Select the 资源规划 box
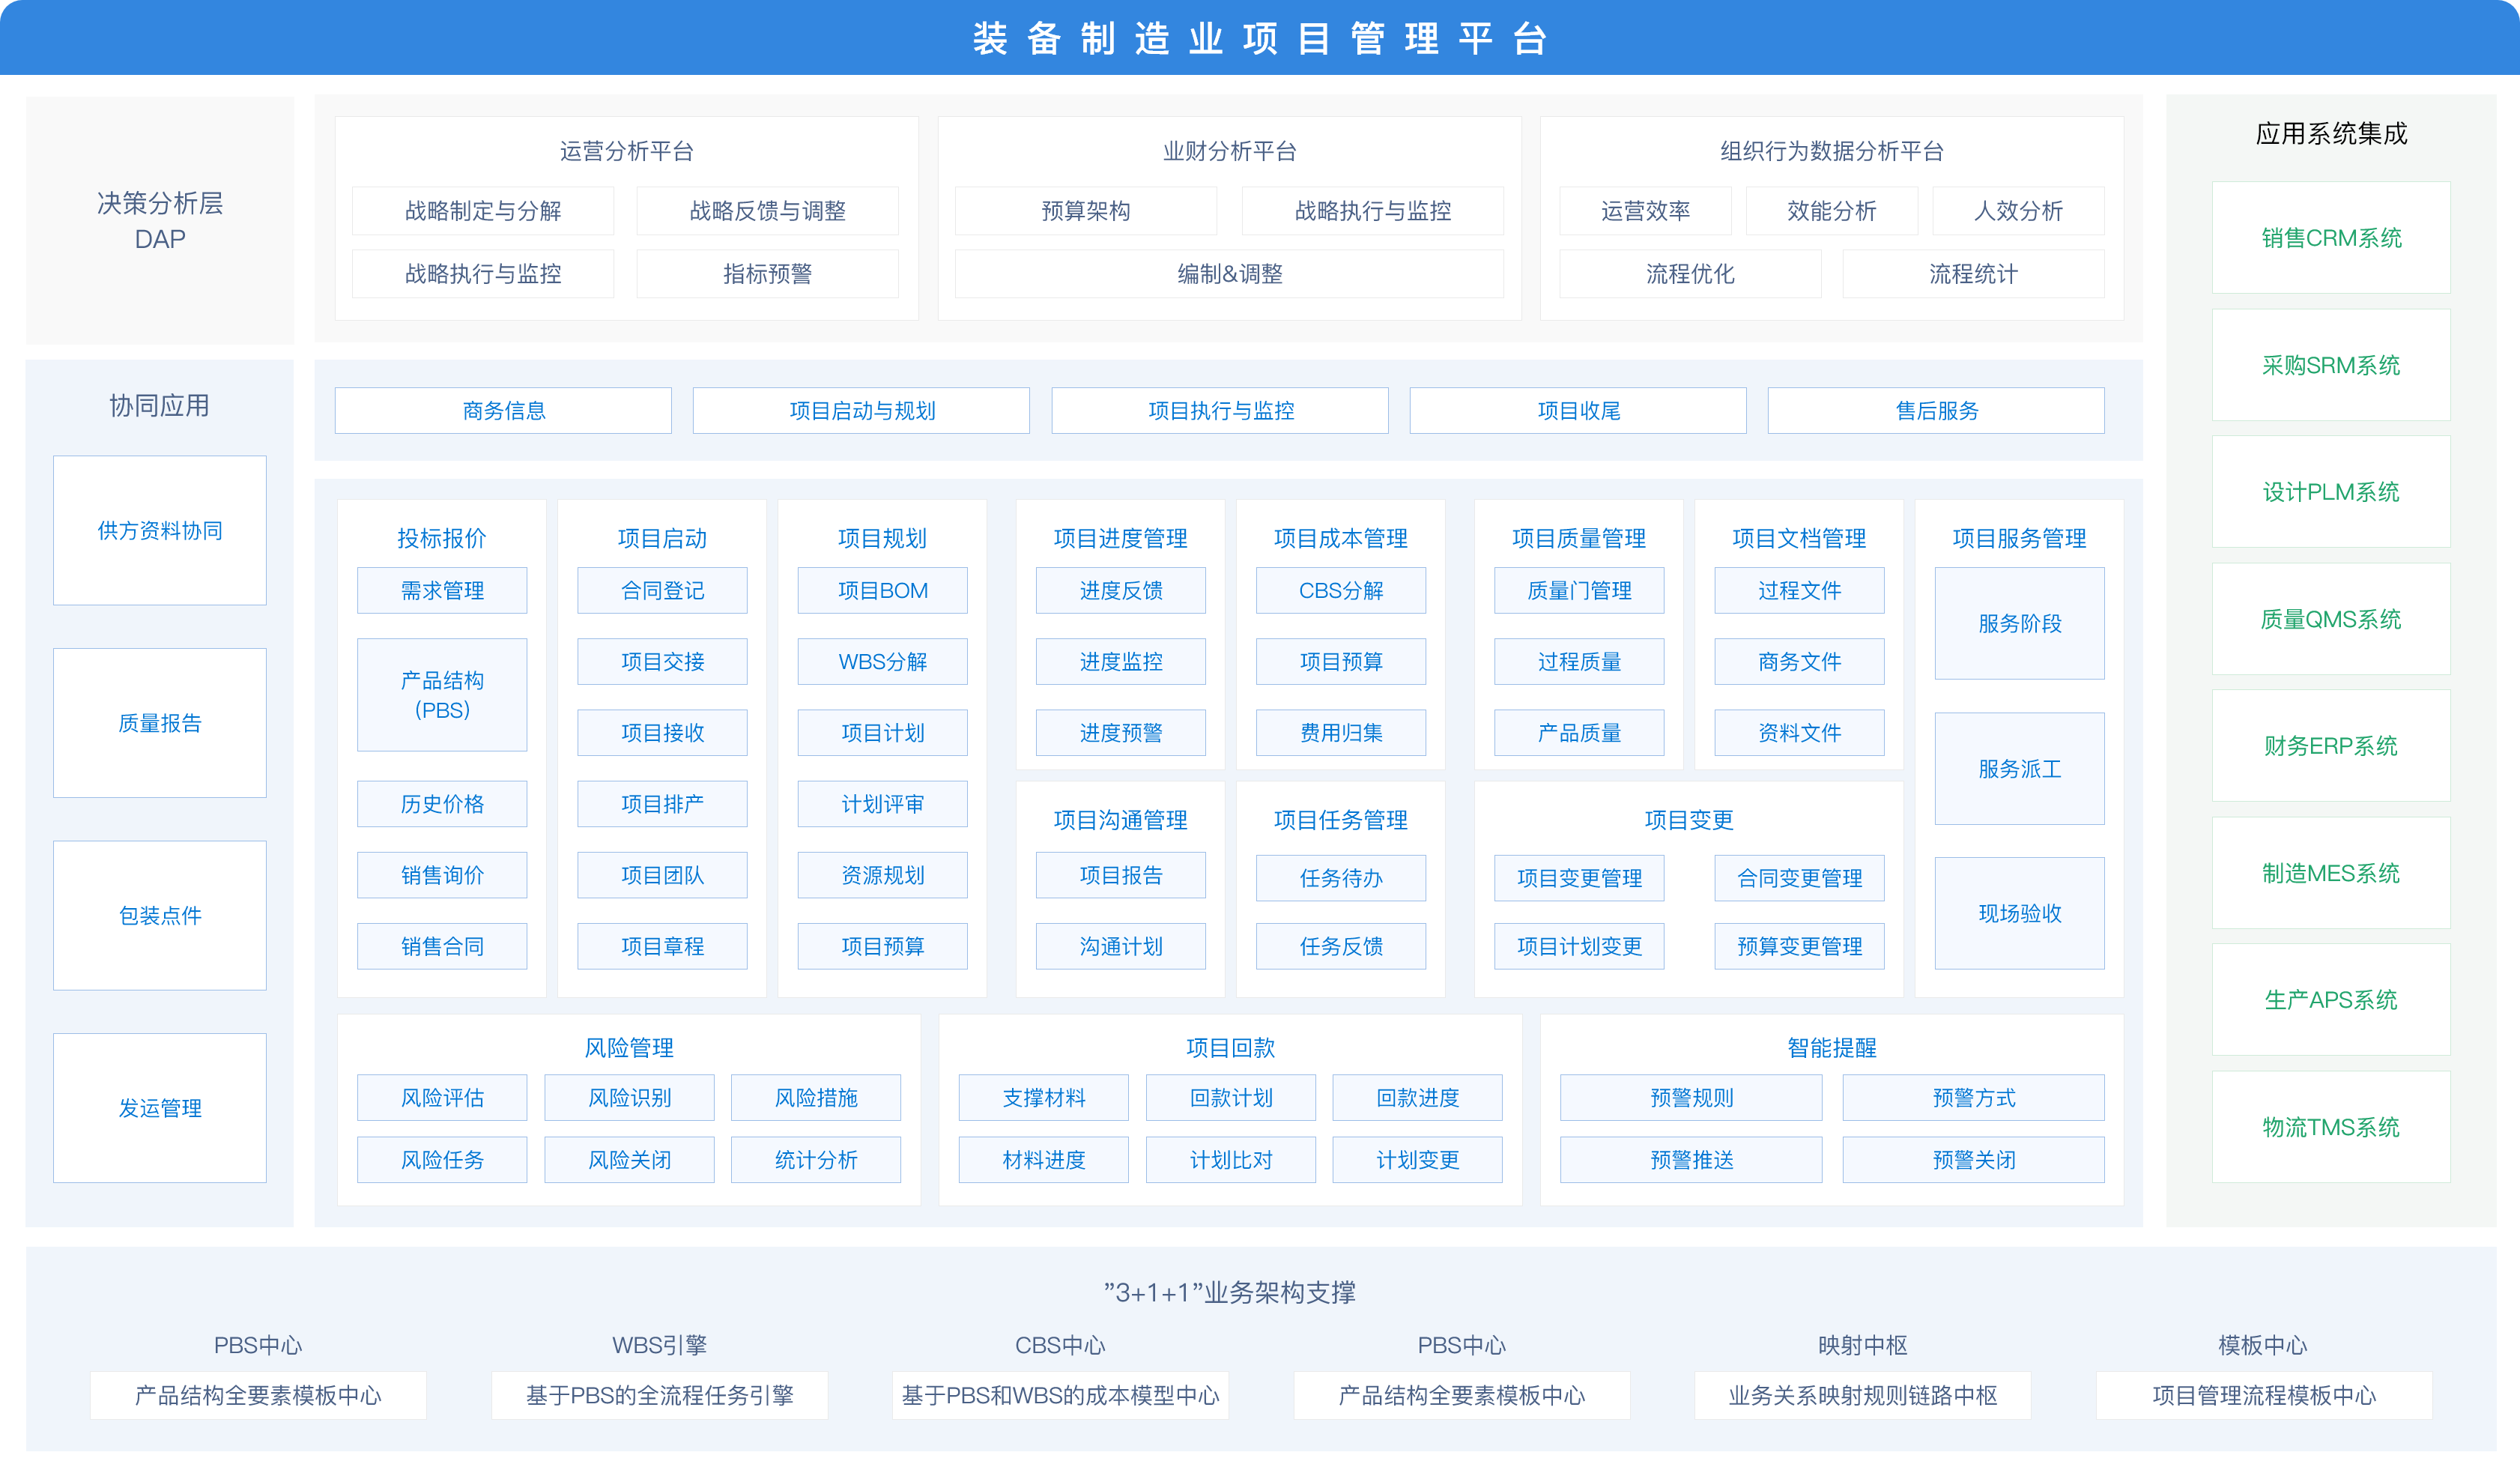 (882, 875)
